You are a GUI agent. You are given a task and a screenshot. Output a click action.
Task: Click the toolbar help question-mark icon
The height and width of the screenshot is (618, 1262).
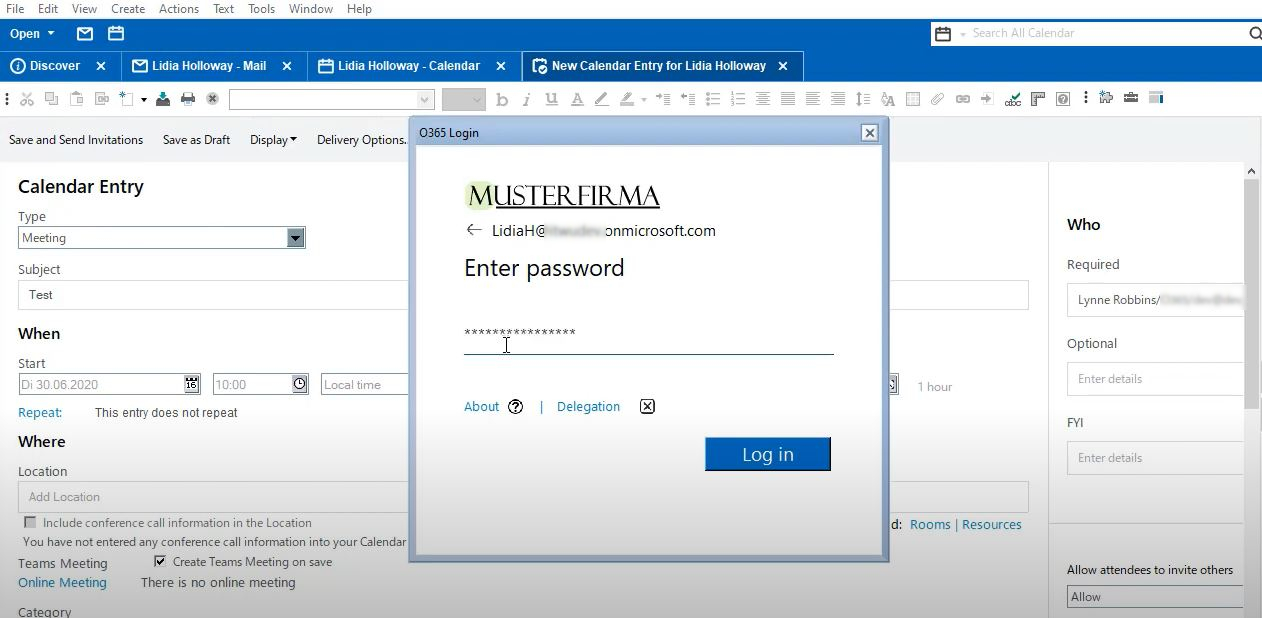click(x=1063, y=99)
